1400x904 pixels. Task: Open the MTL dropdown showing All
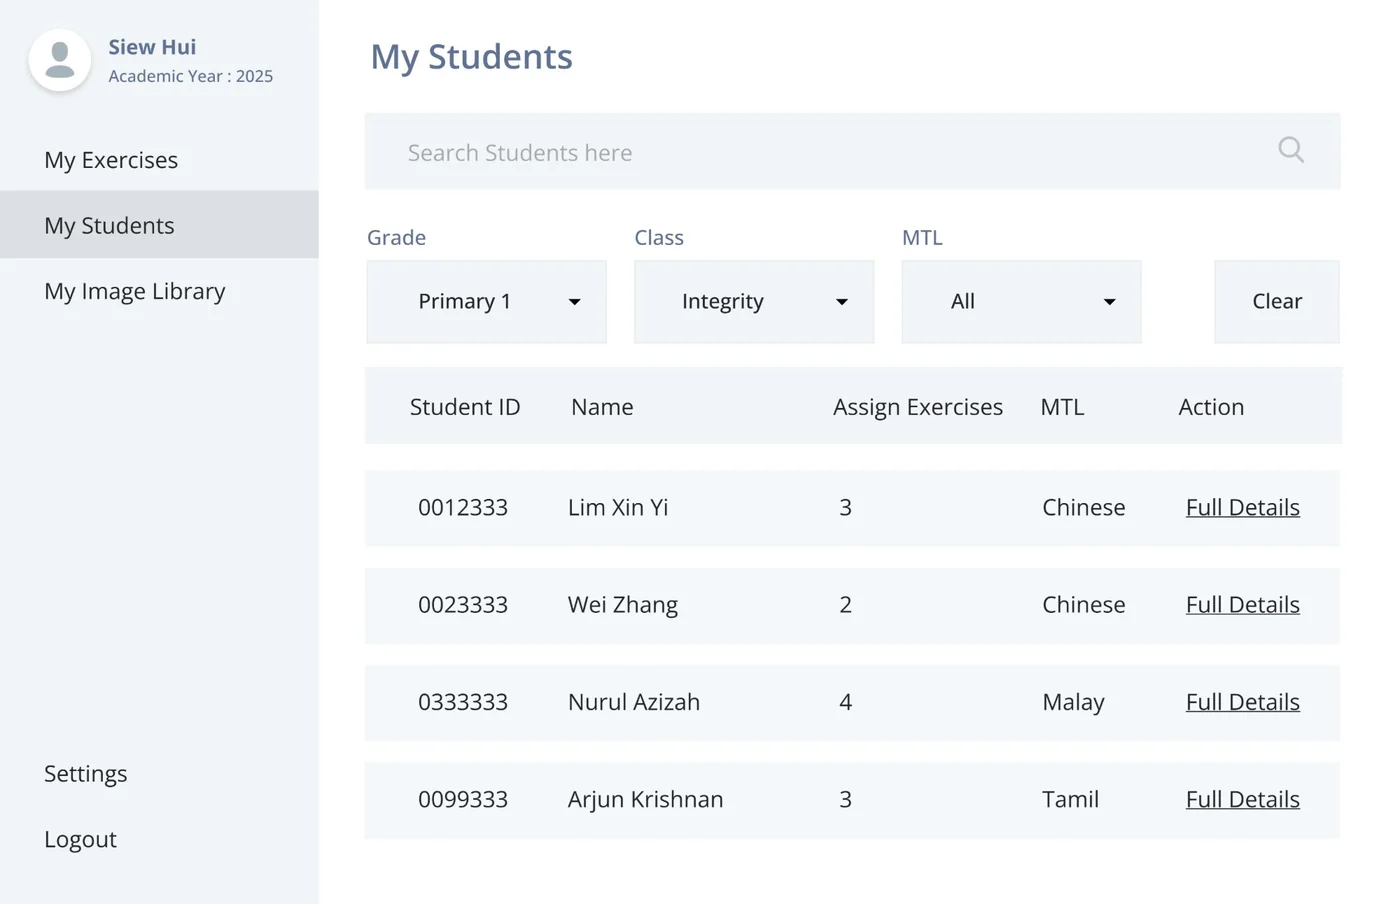pyautogui.click(x=1021, y=302)
